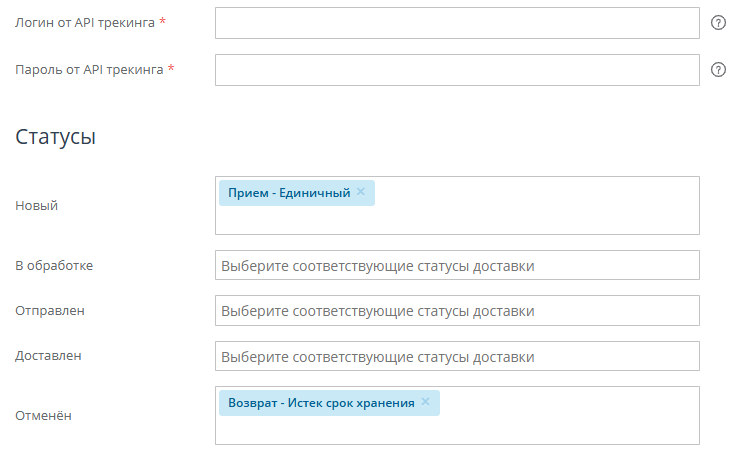The height and width of the screenshot is (454, 741).
Task: Remove 'Возврат - Истек срок хранения' tag
Action: point(425,402)
